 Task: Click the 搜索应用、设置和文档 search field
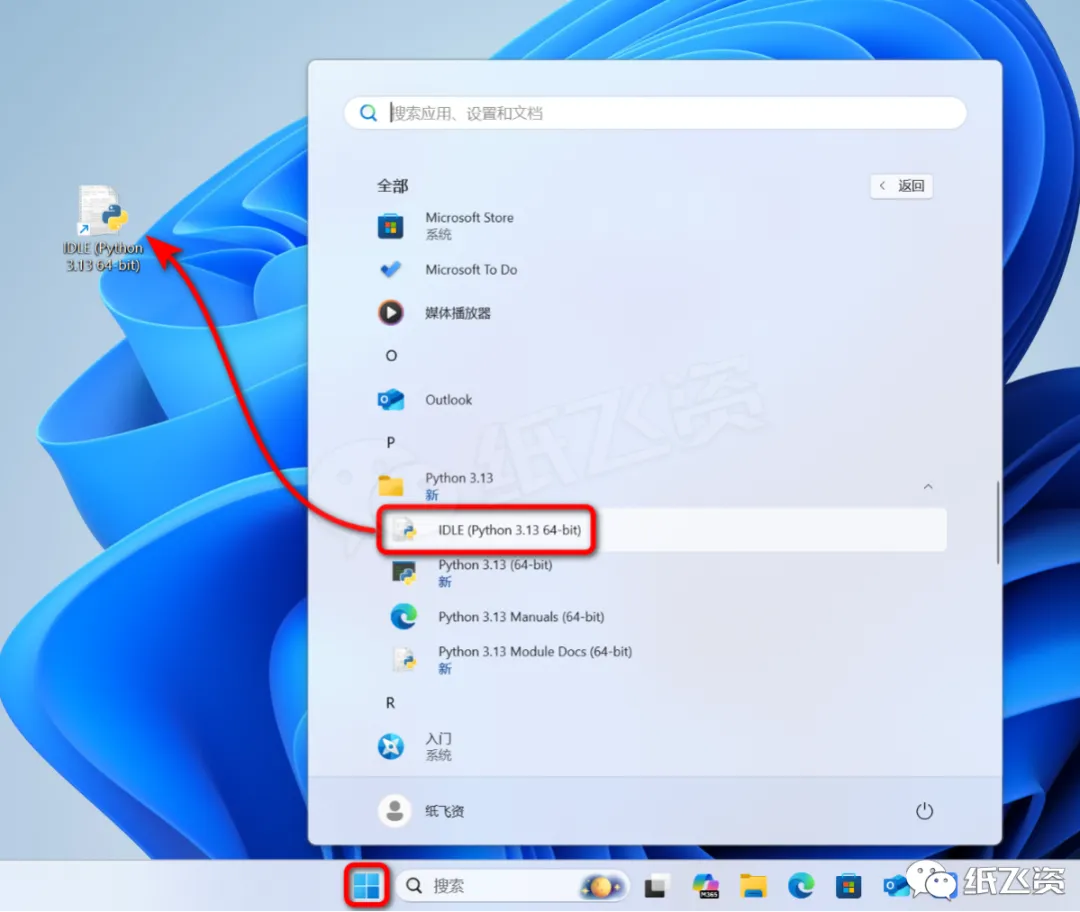point(655,113)
